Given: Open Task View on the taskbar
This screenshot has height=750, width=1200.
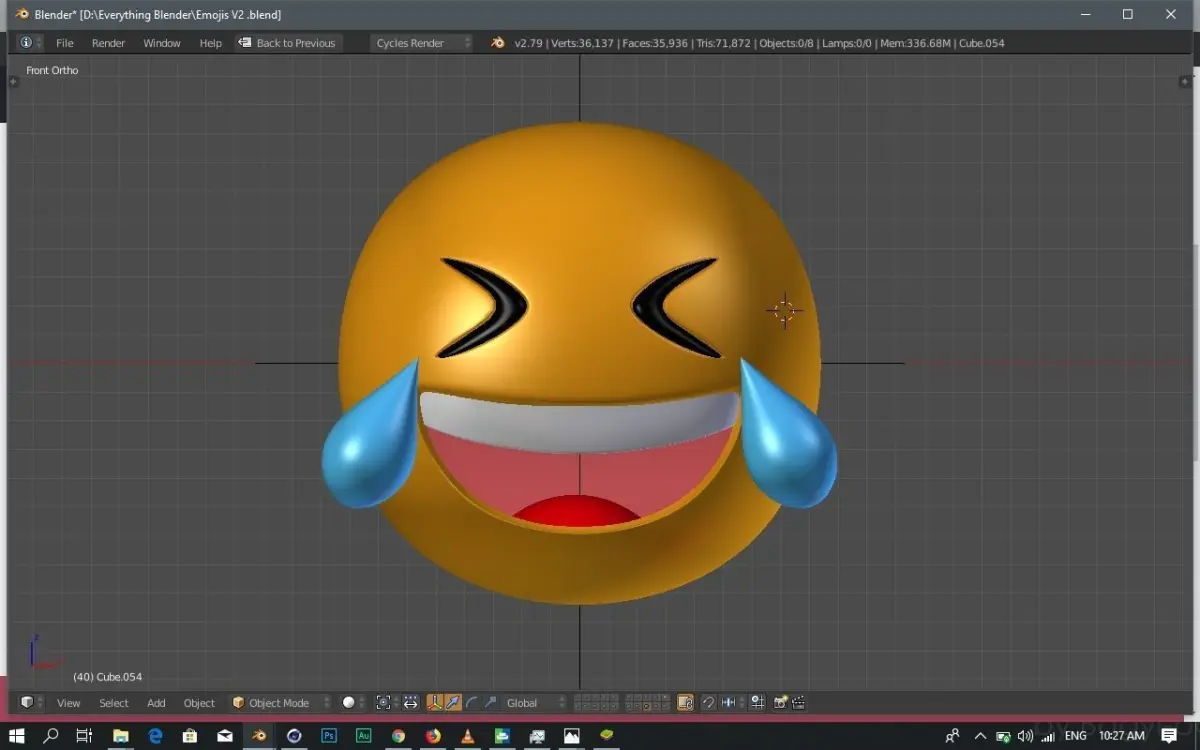Looking at the screenshot, I should click(85, 736).
